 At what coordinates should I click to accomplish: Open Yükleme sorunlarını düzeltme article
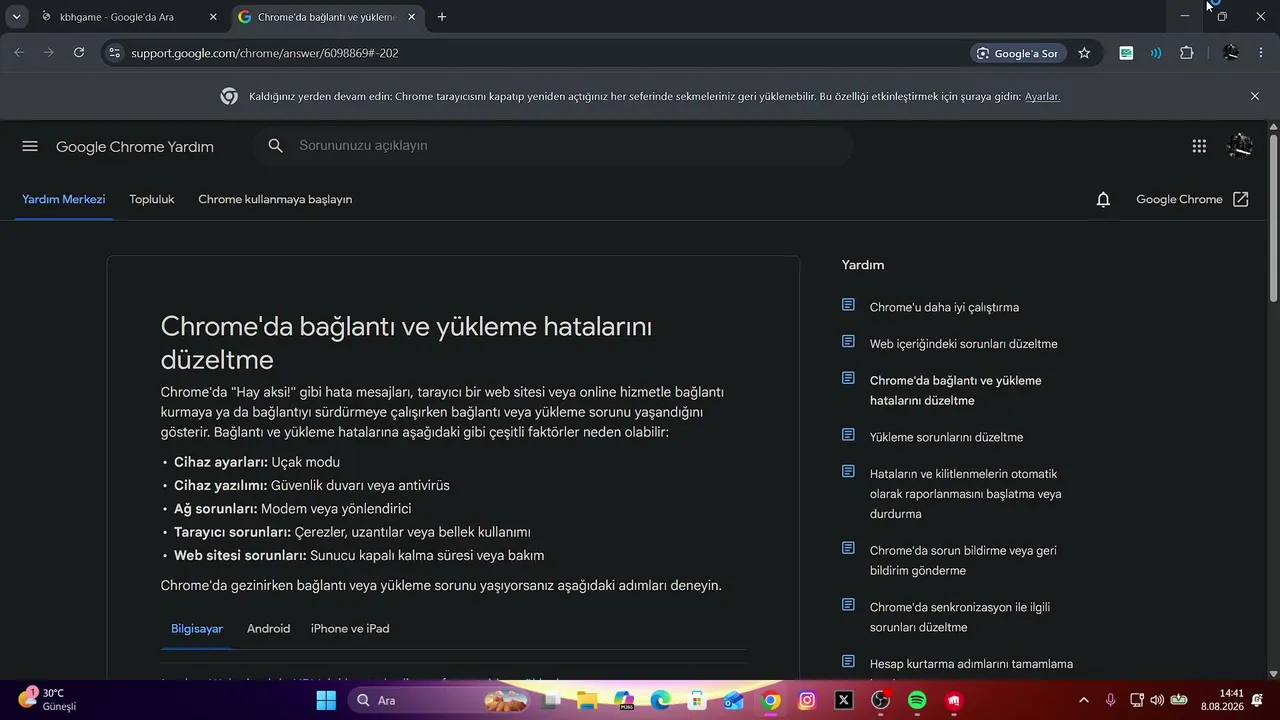click(946, 437)
